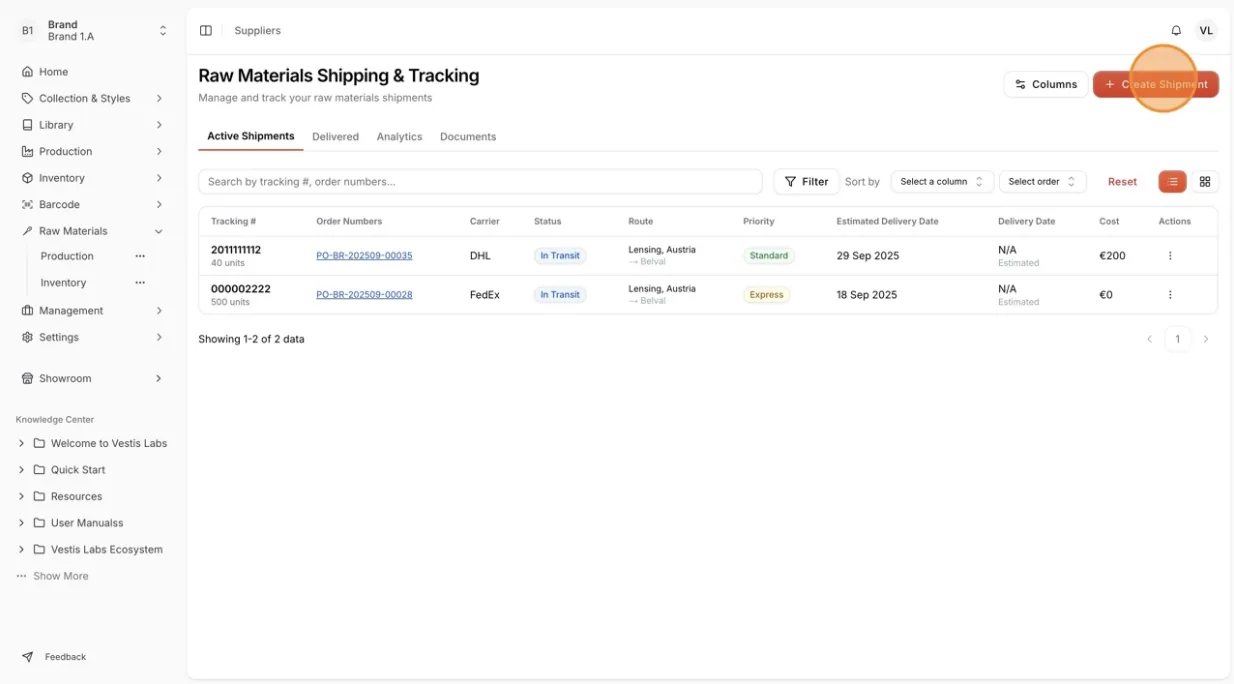
Task: Expand Library submenu chevron
Action: tap(159, 125)
